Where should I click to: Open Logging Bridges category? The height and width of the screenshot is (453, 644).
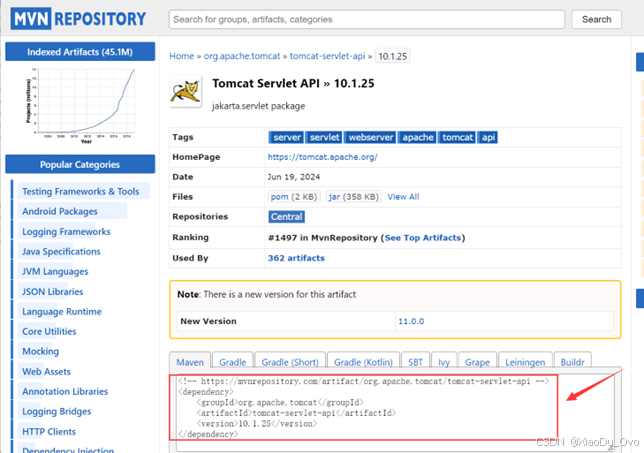point(57,412)
